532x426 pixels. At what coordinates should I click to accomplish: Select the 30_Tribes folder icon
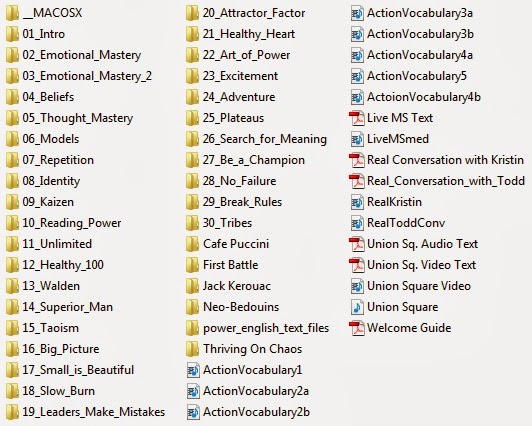coord(193,223)
